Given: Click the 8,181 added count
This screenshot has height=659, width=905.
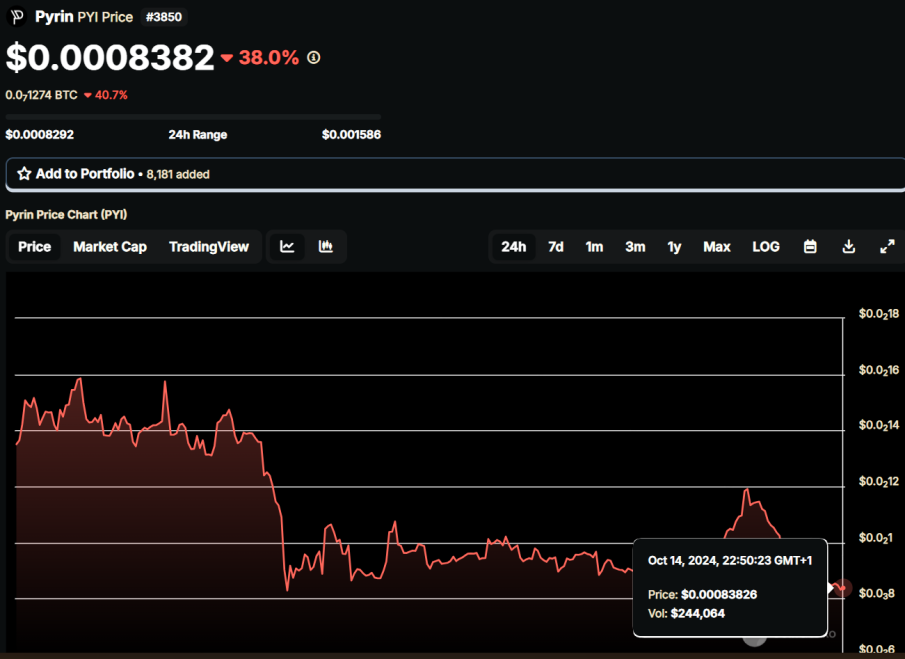Looking at the screenshot, I should tap(178, 174).
